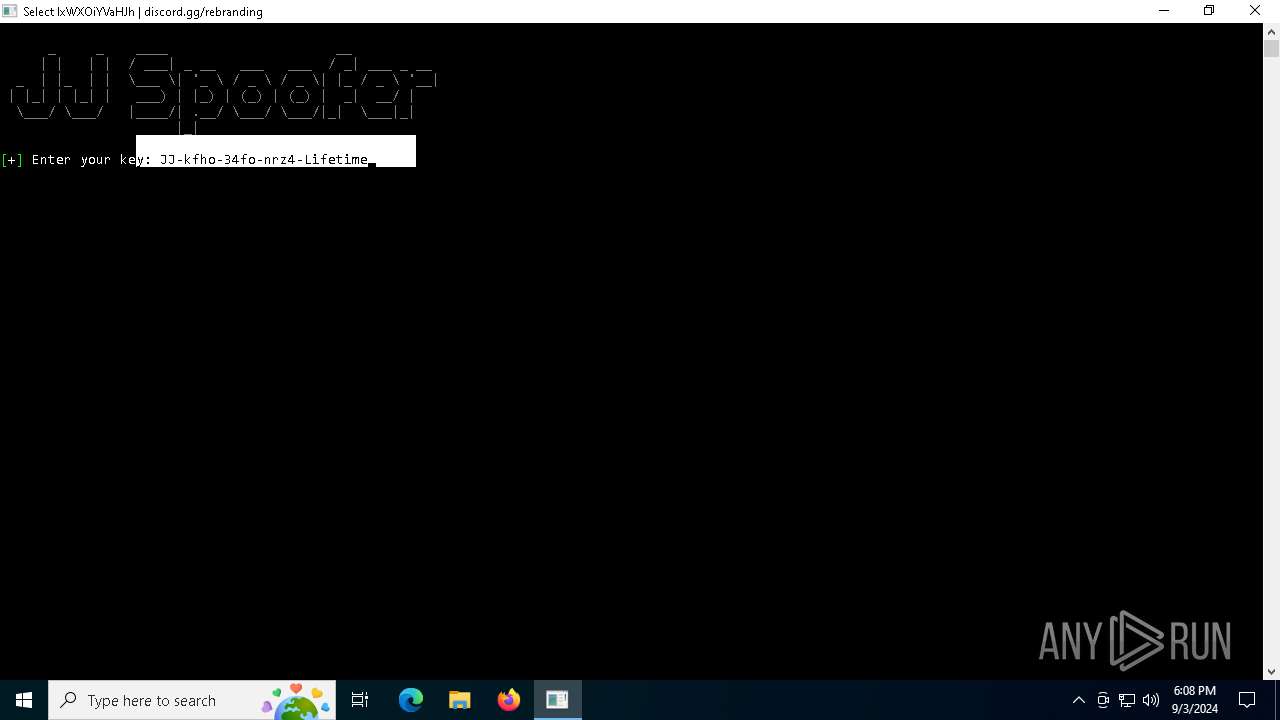
Task: Open the clock showing 6:08 PM
Action: [x=1195, y=700]
